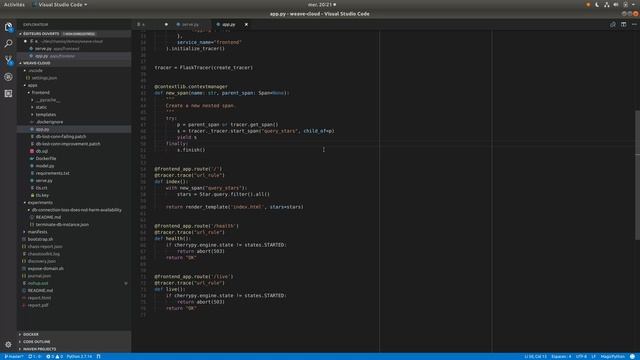640x360 pixels.
Task: Collapse the experiments folder
Action: (x=73, y=202)
